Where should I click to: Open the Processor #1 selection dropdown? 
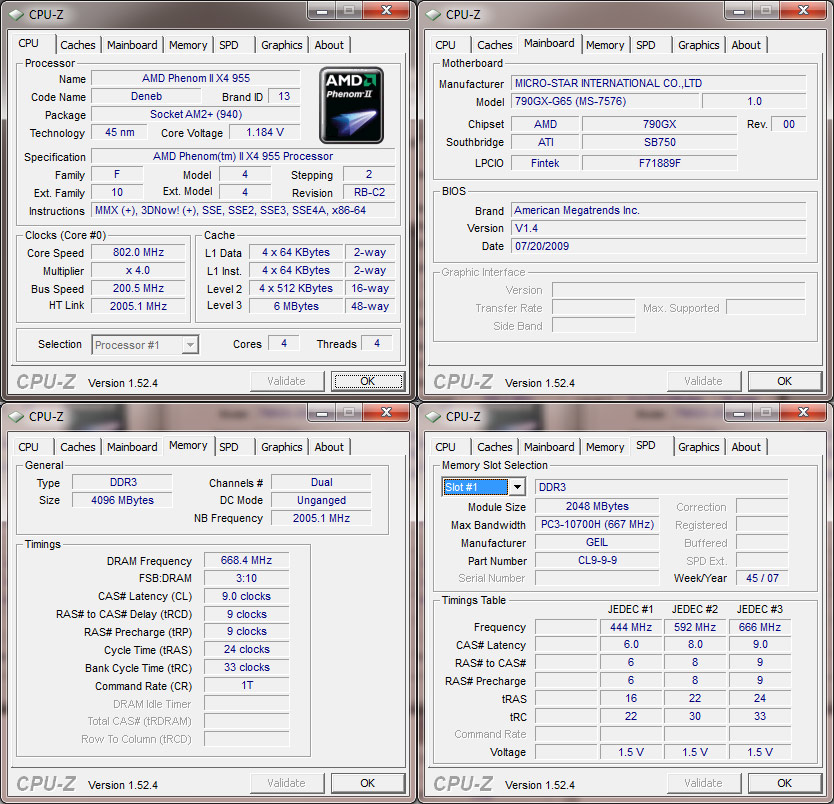pos(190,345)
